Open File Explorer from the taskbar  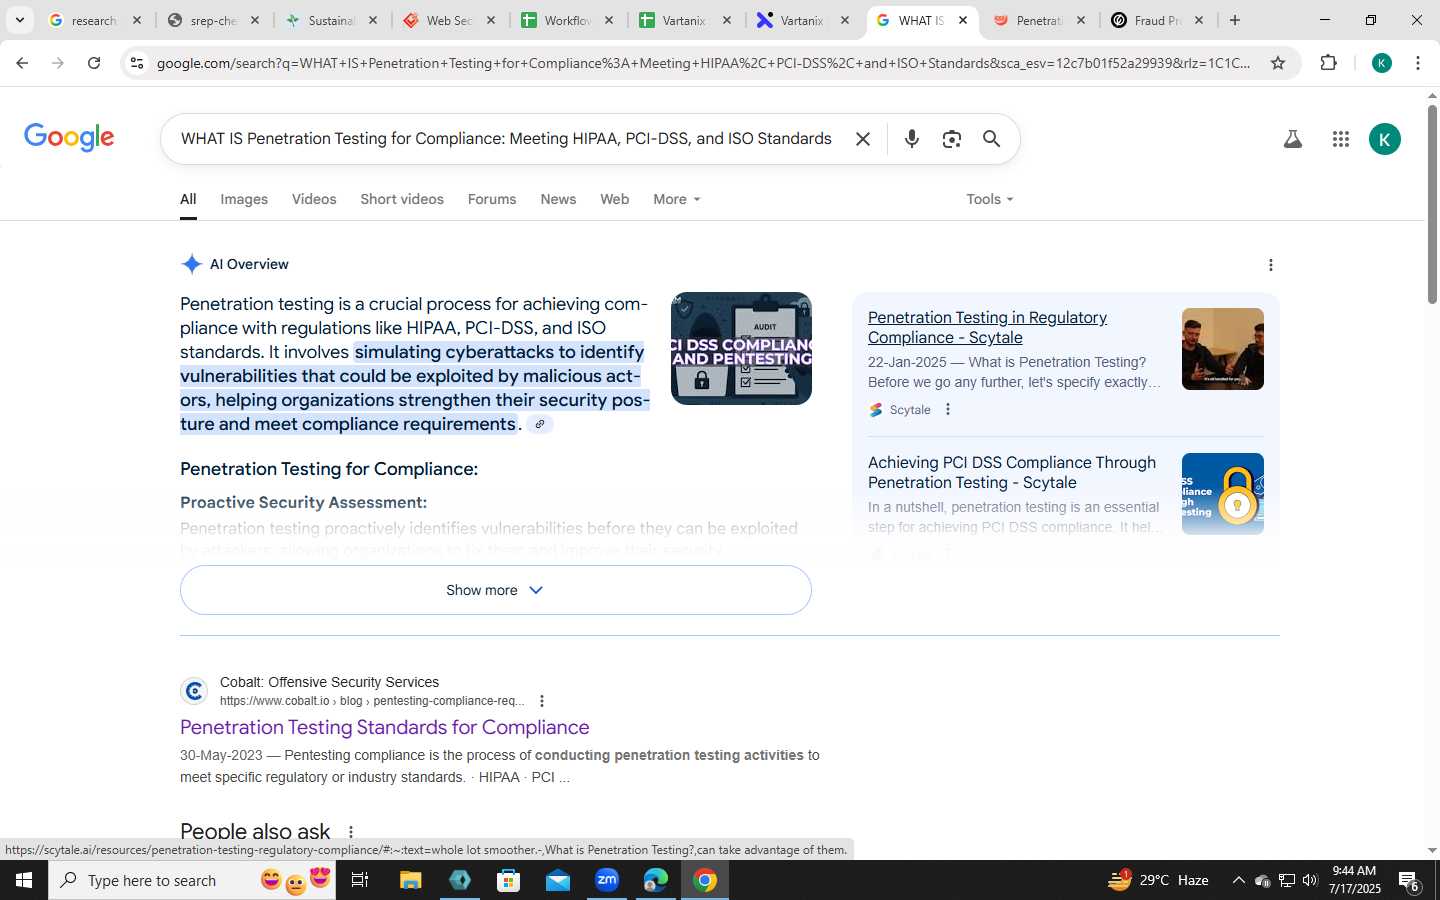coord(410,880)
